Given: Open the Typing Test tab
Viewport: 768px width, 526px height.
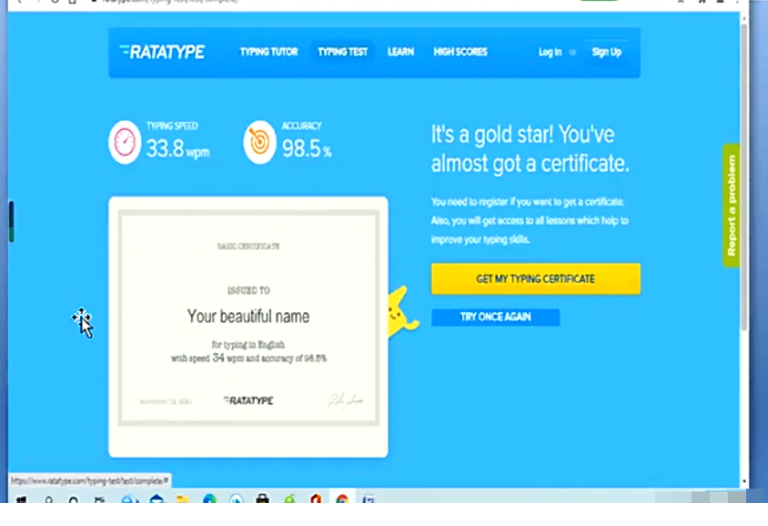Looking at the screenshot, I should click(342, 52).
